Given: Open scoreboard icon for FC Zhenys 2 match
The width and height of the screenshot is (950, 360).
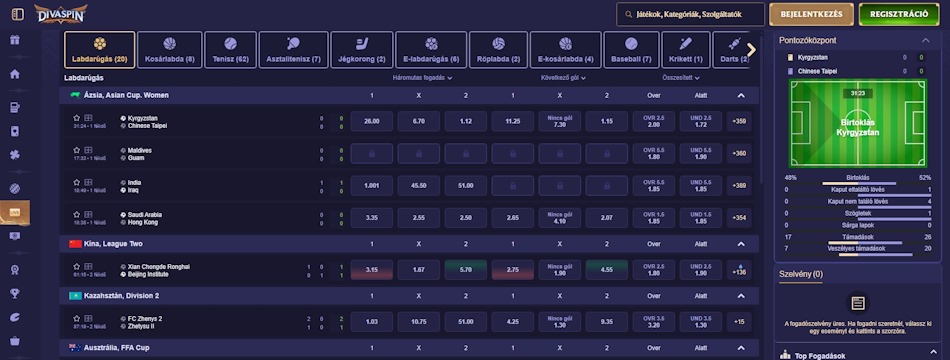Looking at the screenshot, I should click(x=88, y=318).
